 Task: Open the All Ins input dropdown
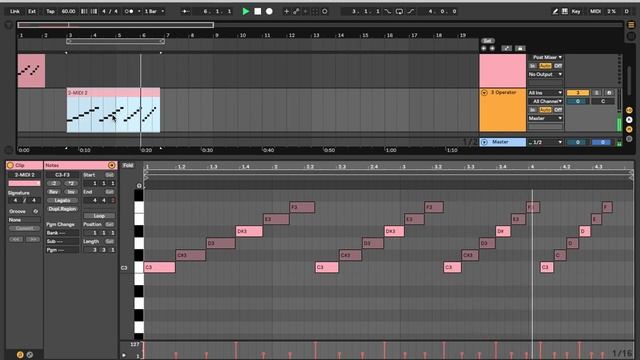(x=546, y=93)
